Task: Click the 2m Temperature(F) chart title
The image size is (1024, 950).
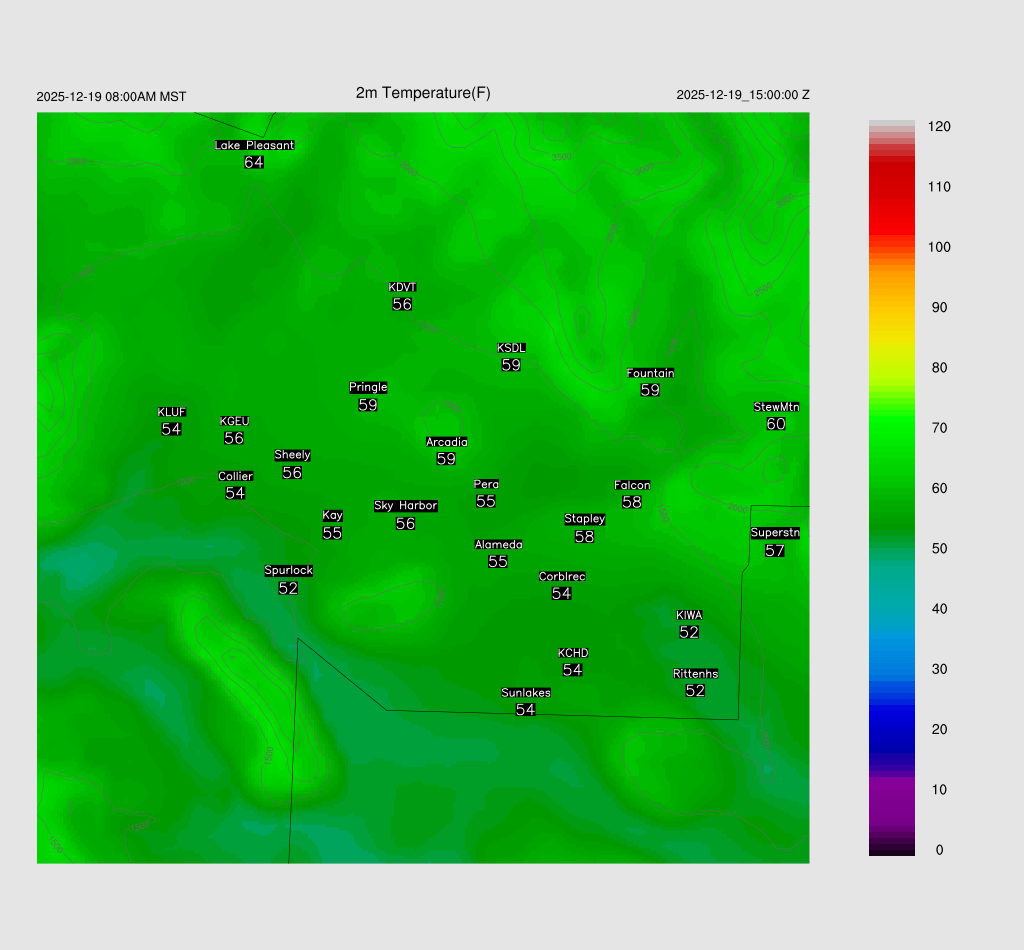Action: click(423, 93)
